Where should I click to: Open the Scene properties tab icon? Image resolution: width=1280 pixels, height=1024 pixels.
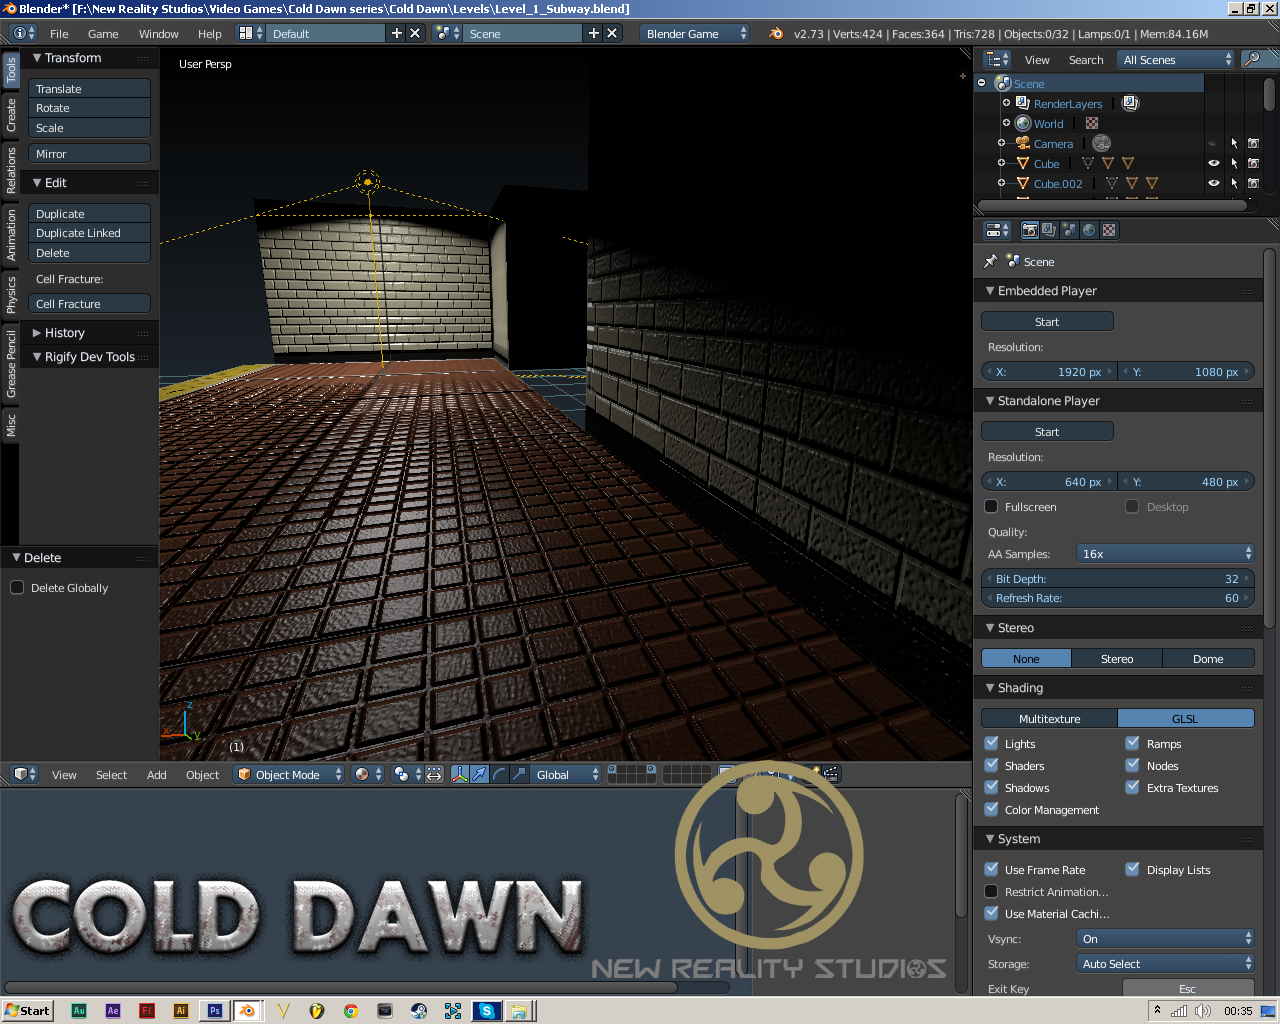1069,230
